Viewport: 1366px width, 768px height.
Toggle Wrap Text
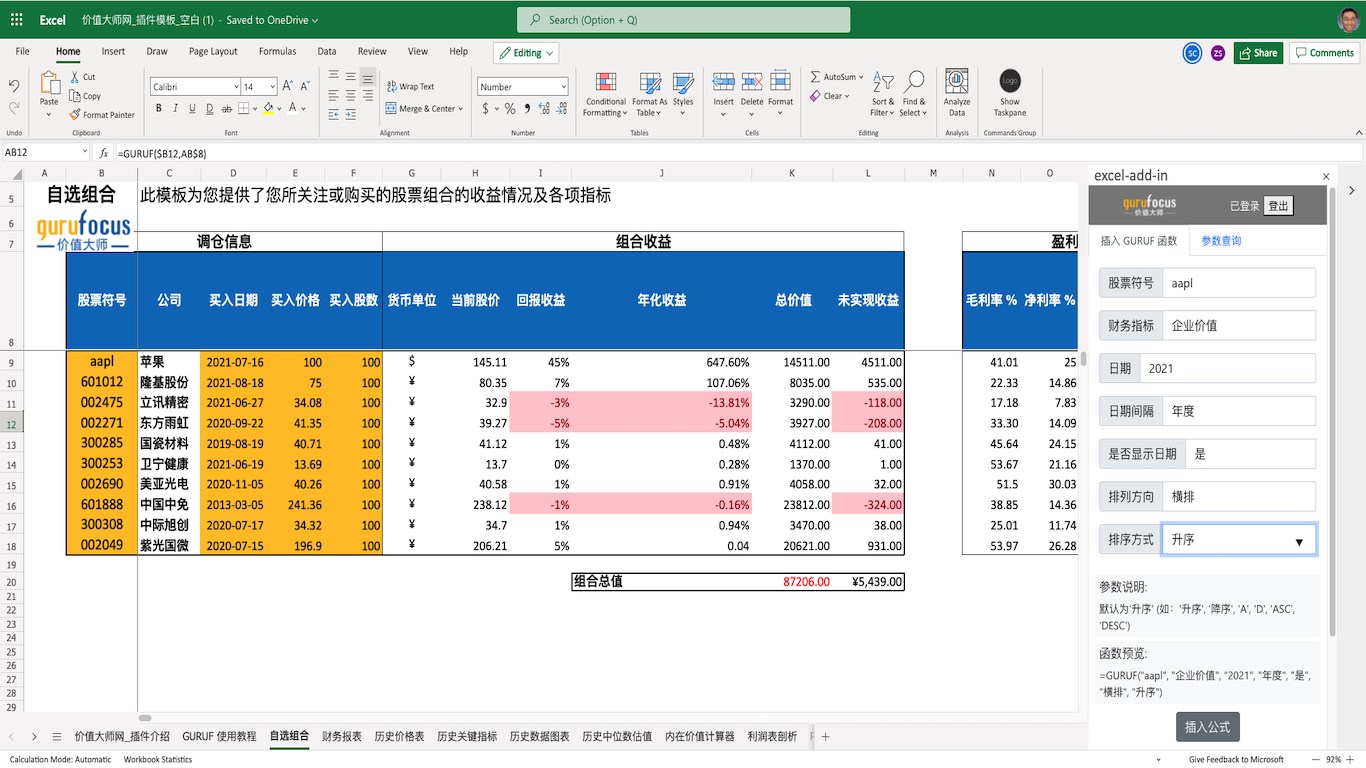411,87
